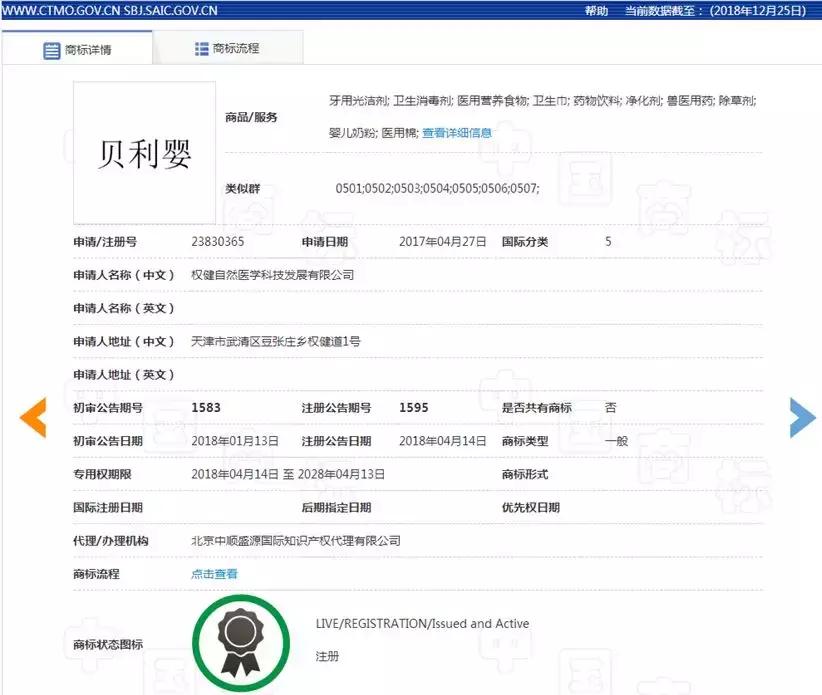Image resolution: width=822 pixels, height=695 pixels.
Task: Click the 贝利婴 trademark image
Action: pos(142,152)
